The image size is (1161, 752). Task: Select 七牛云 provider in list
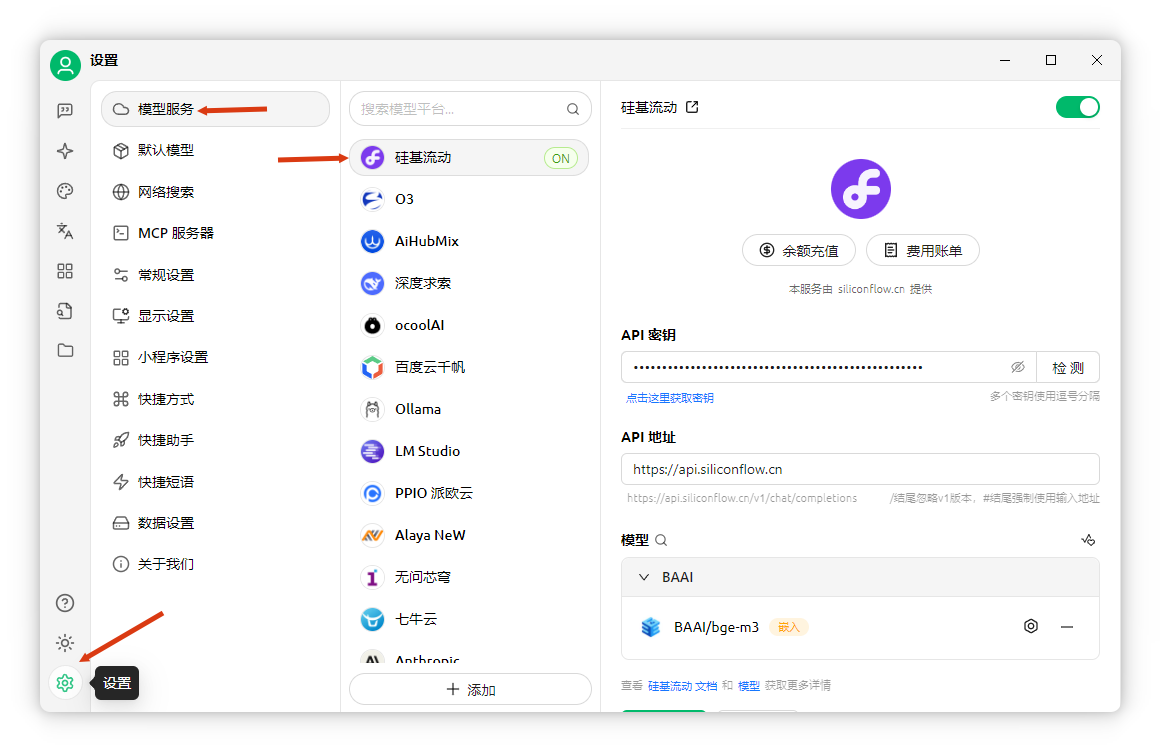click(469, 619)
